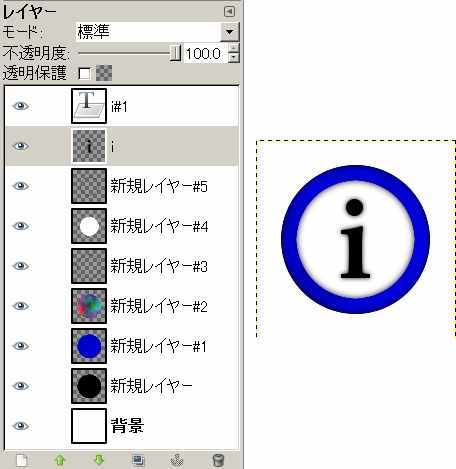
Task: Anchor the floating layer
Action: 177,461
